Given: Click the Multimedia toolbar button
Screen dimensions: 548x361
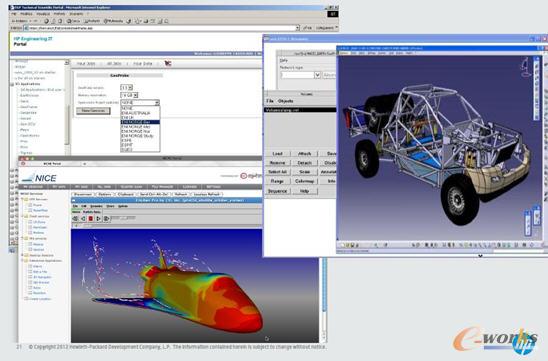Looking at the screenshot, I should click(x=113, y=21).
